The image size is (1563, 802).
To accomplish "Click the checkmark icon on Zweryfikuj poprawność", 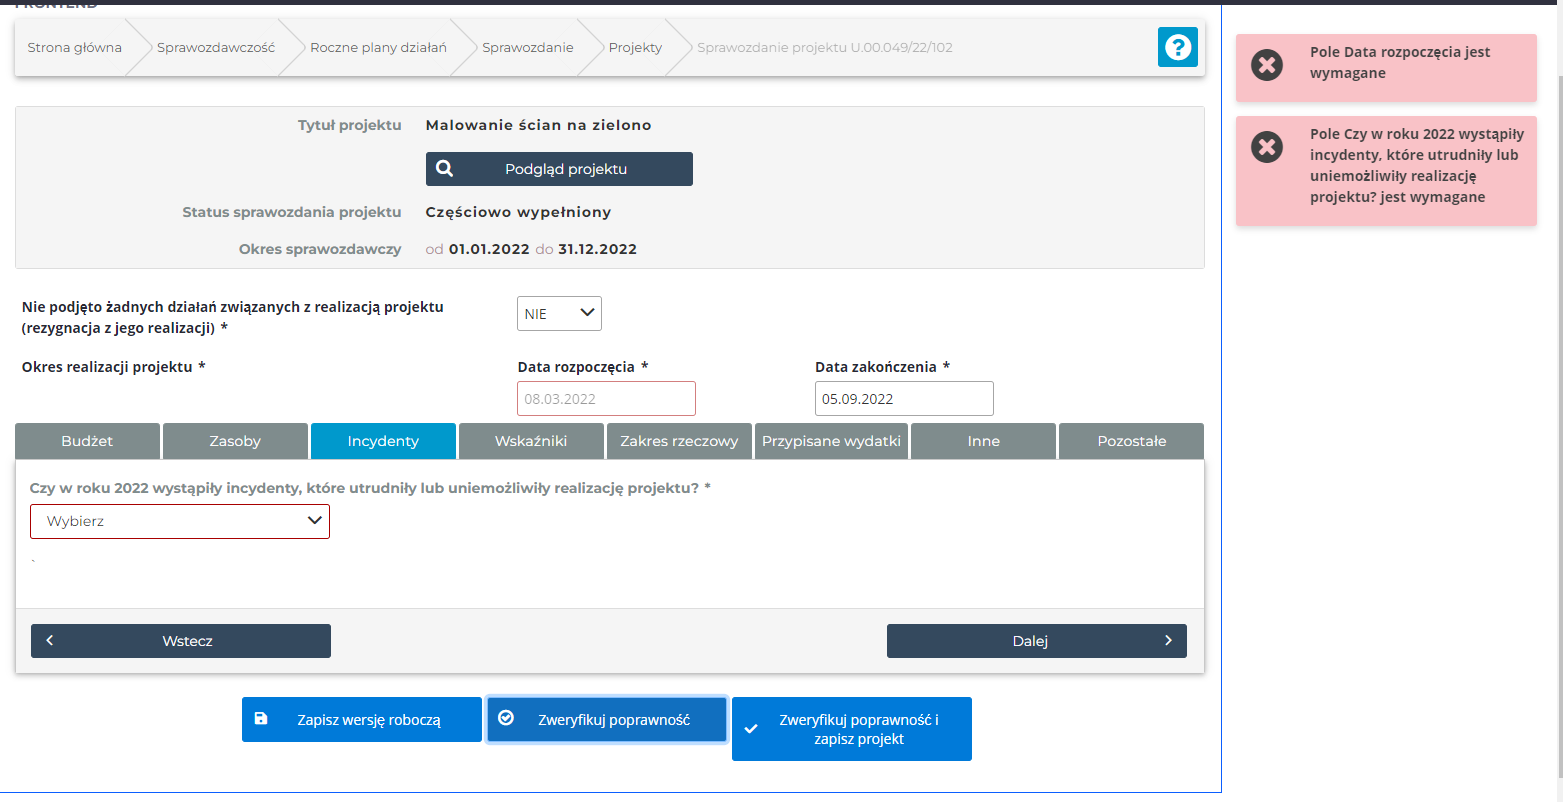I will (x=506, y=718).
